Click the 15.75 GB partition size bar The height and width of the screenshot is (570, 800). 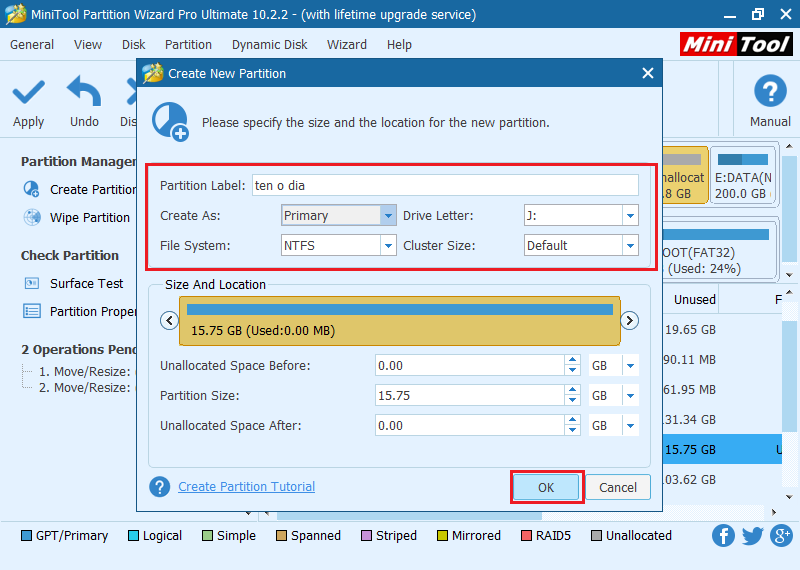pyautogui.click(x=399, y=321)
